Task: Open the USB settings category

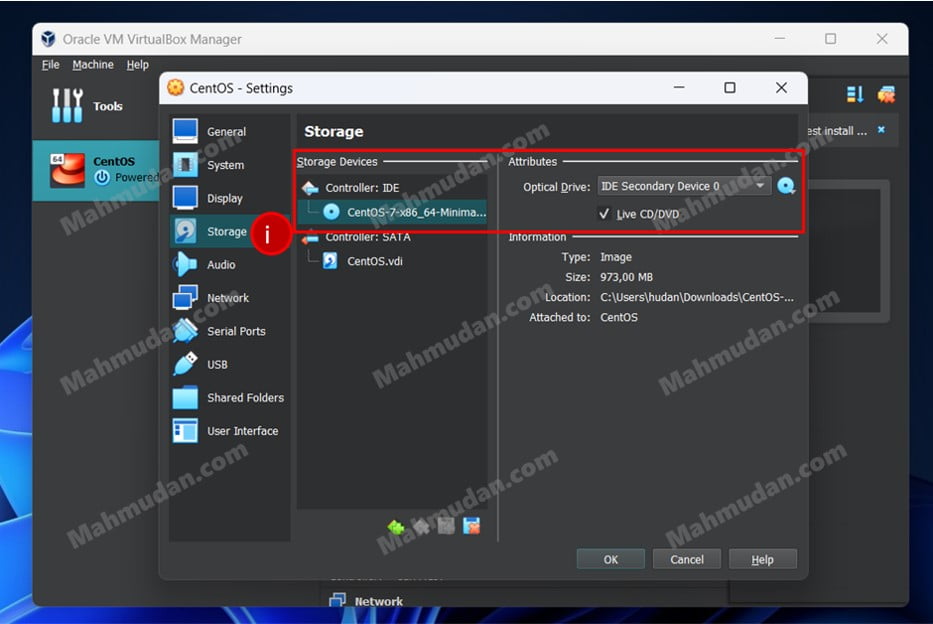Action: click(x=228, y=365)
